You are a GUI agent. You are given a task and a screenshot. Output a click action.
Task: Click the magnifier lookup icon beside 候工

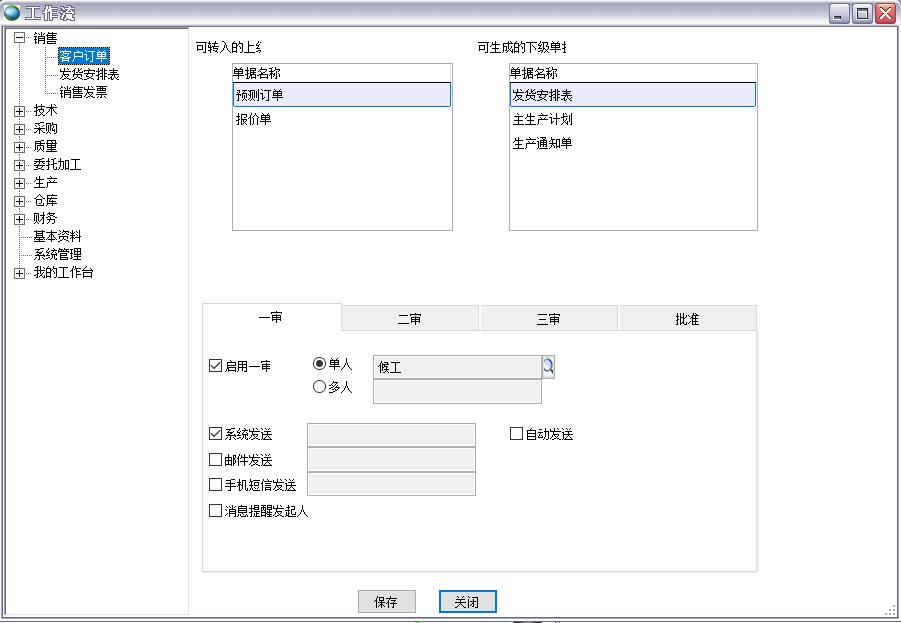coord(548,367)
